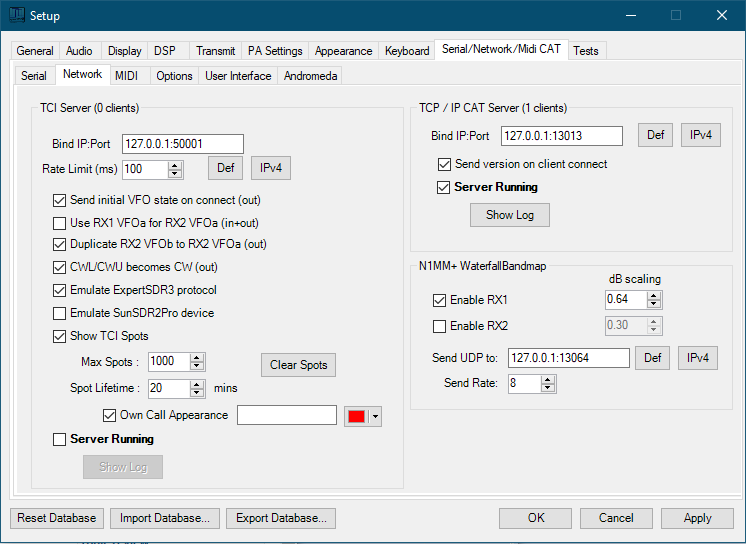Screen dimensions: 746x544
Task: Click the TCI Server IPv4 button
Action: point(271,168)
